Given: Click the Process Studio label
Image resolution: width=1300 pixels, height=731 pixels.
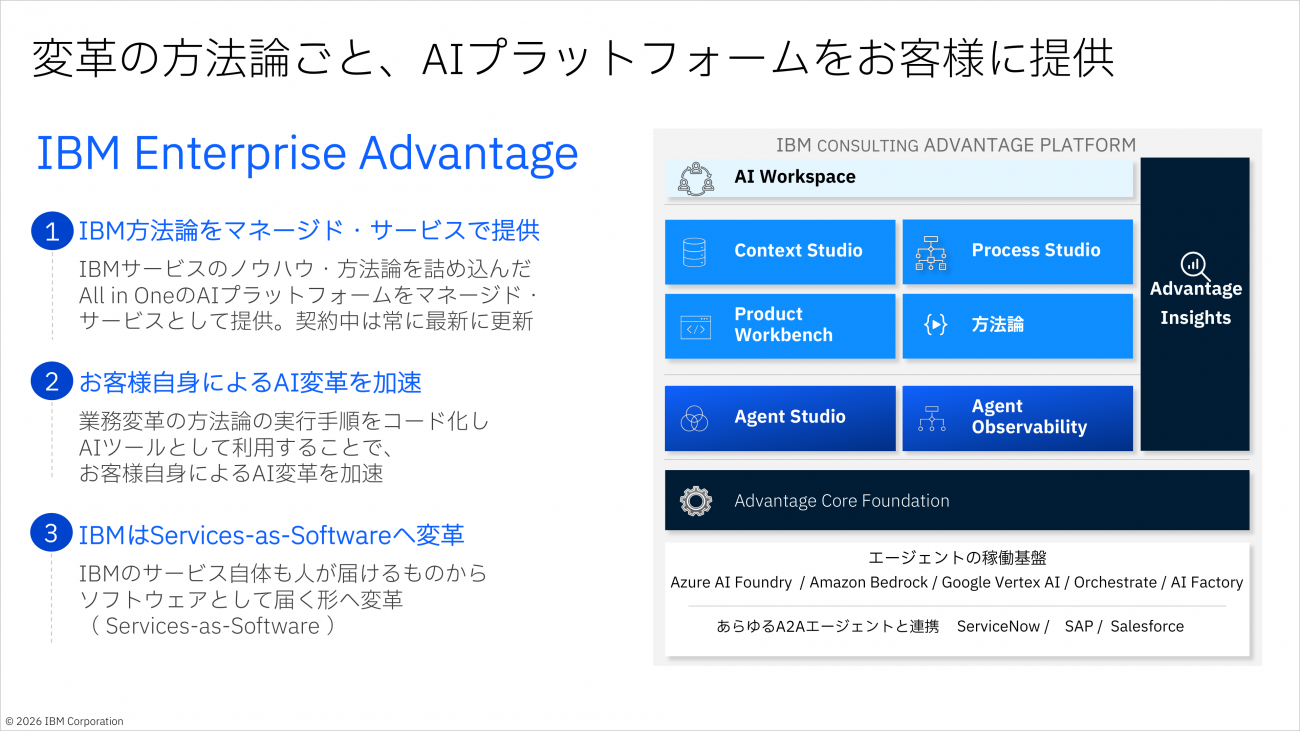Looking at the screenshot, I should [1036, 250].
